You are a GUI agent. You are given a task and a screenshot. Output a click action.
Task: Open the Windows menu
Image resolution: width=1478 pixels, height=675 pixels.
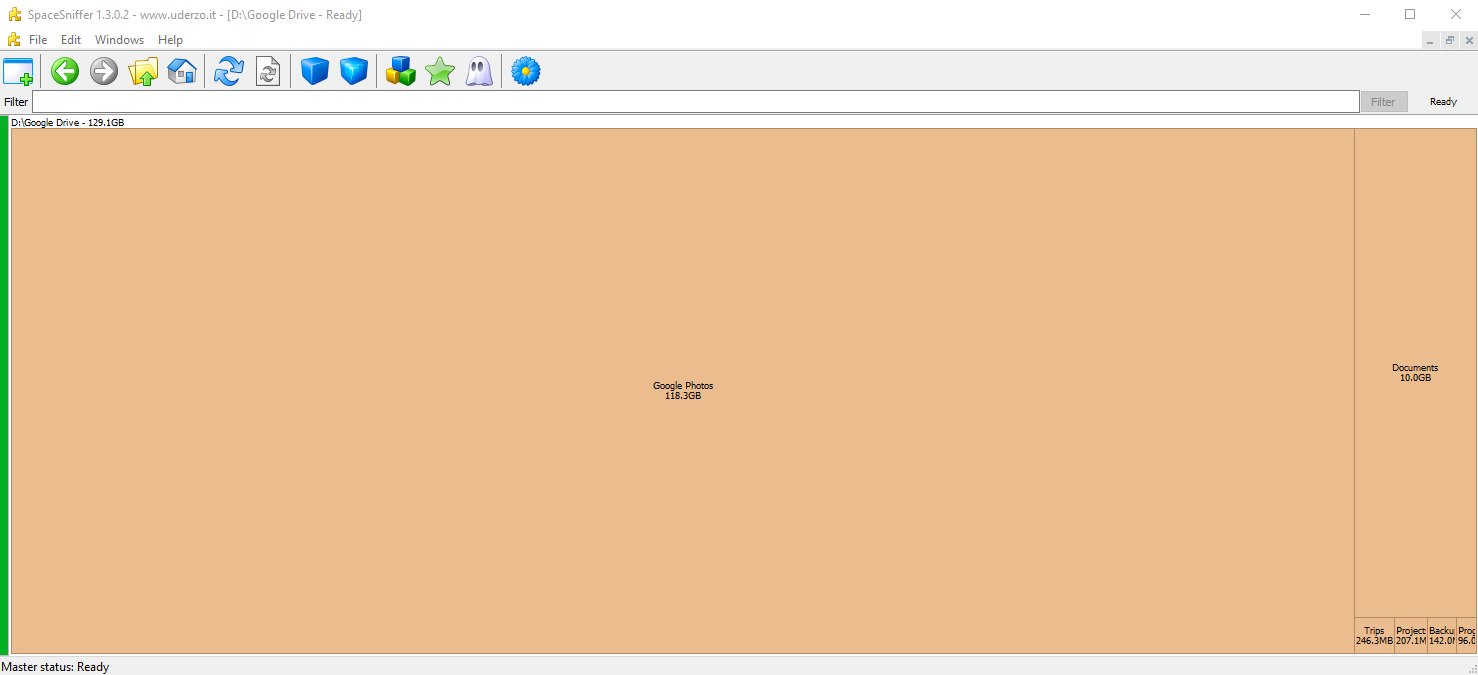(119, 40)
